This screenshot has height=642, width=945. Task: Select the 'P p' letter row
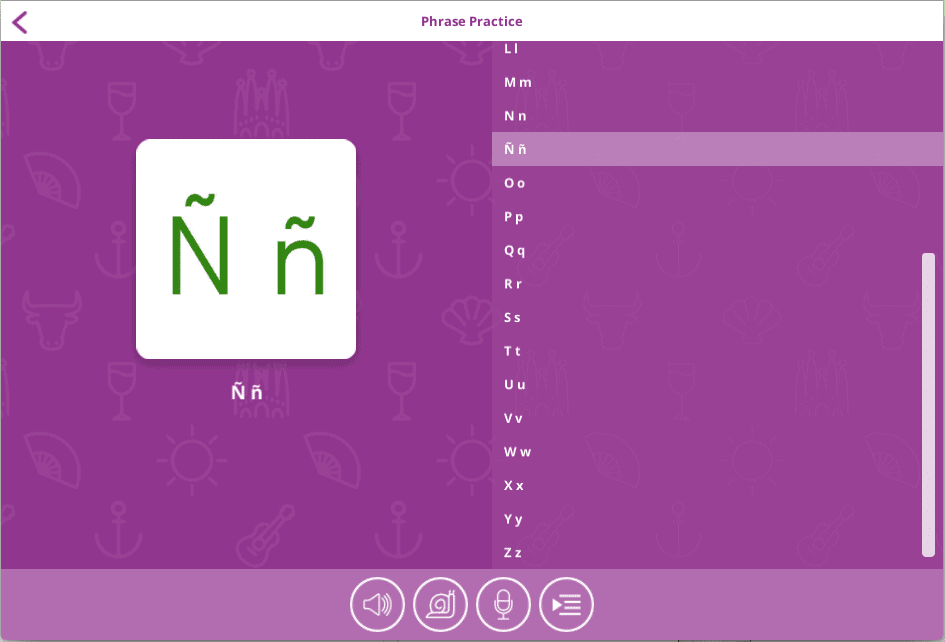click(717, 216)
